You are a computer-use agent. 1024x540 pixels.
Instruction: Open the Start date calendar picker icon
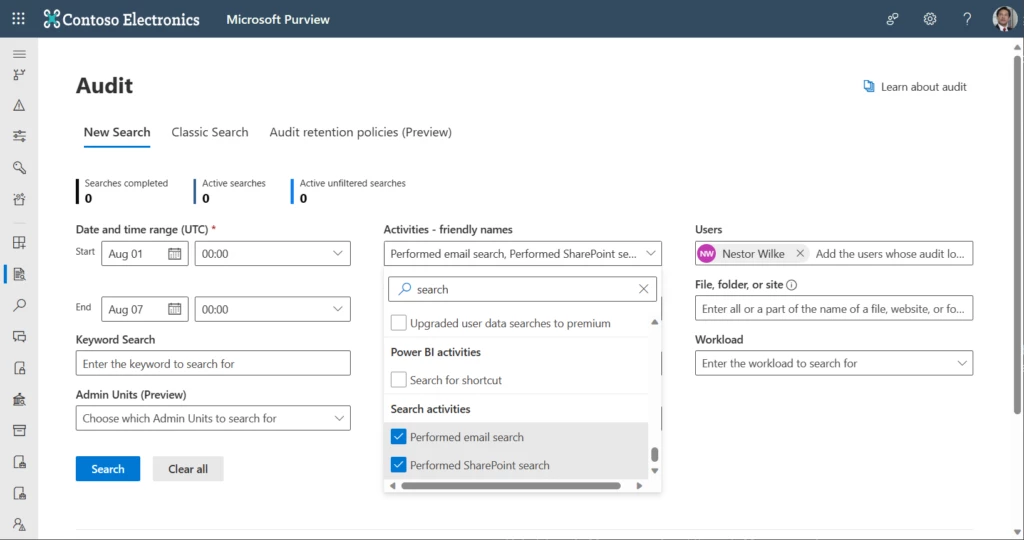click(x=174, y=253)
